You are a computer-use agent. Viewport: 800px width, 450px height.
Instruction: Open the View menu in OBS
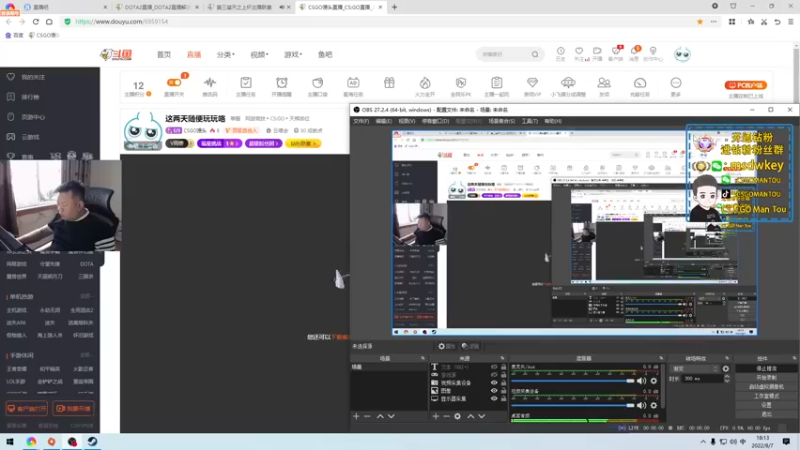[x=407, y=121]
